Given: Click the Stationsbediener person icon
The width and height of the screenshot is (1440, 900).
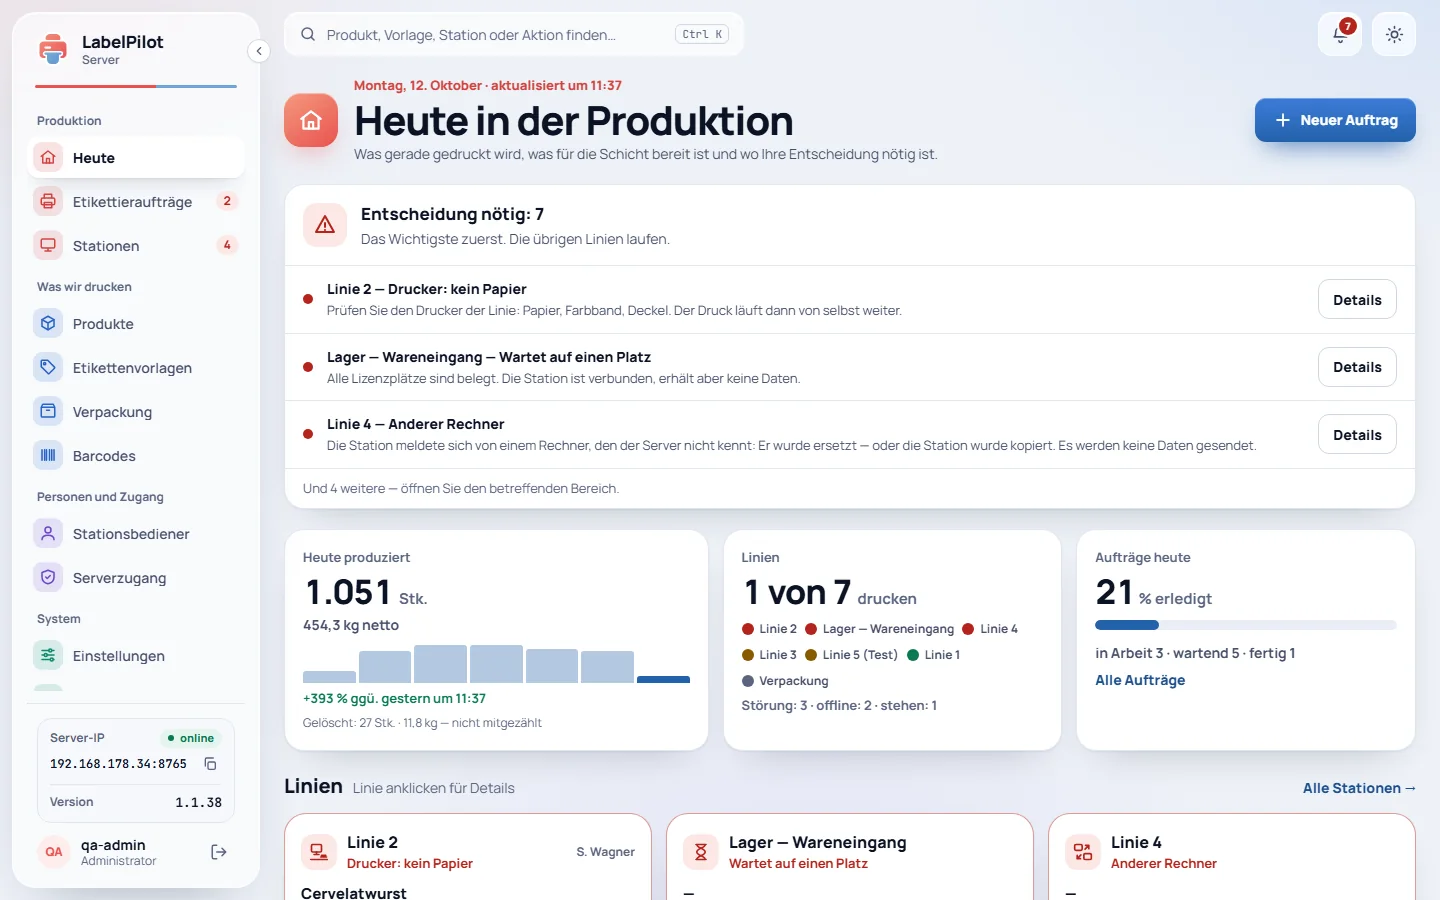Looking at the screenshot, I should click(x=48, y=534).
